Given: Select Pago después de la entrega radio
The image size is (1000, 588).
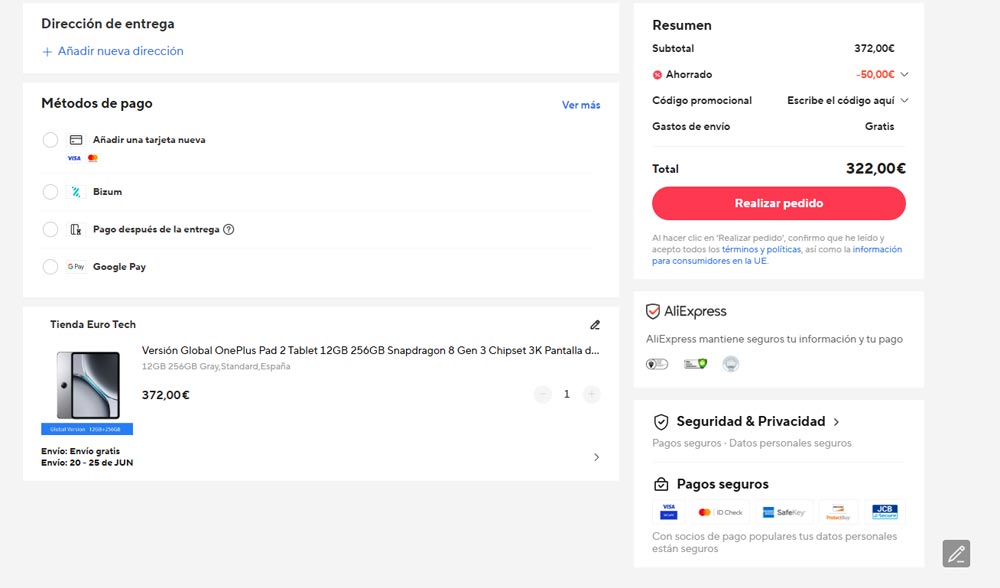Looking at the screenshot, I should click(x=50, y=230).
